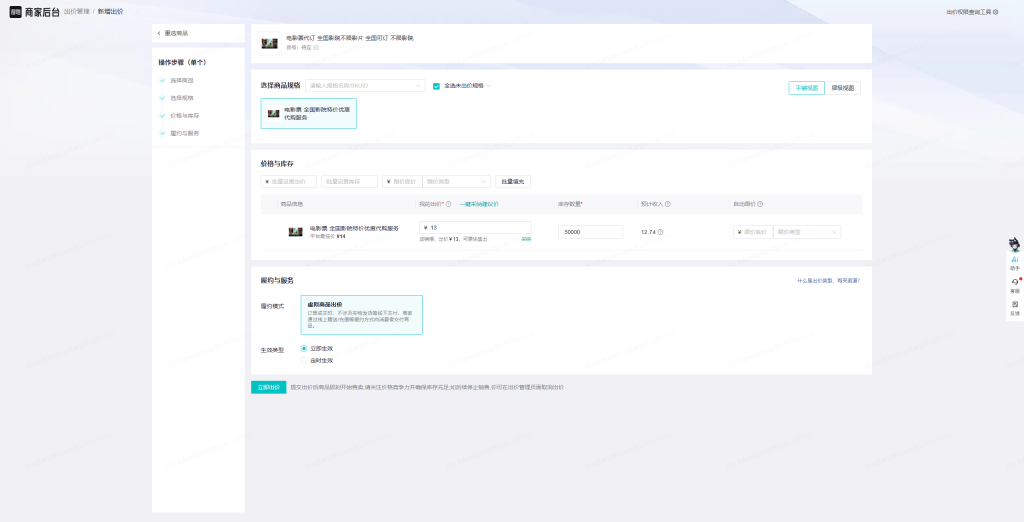Select the 立即生效 radio button

pos(304,349)
